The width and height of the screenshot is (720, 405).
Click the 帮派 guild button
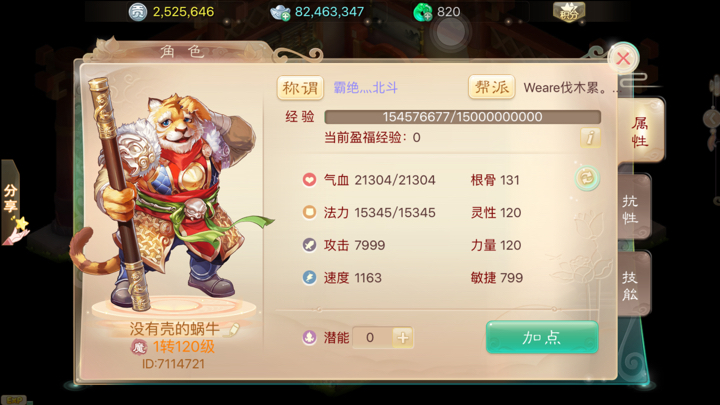(x=491, y=87)
